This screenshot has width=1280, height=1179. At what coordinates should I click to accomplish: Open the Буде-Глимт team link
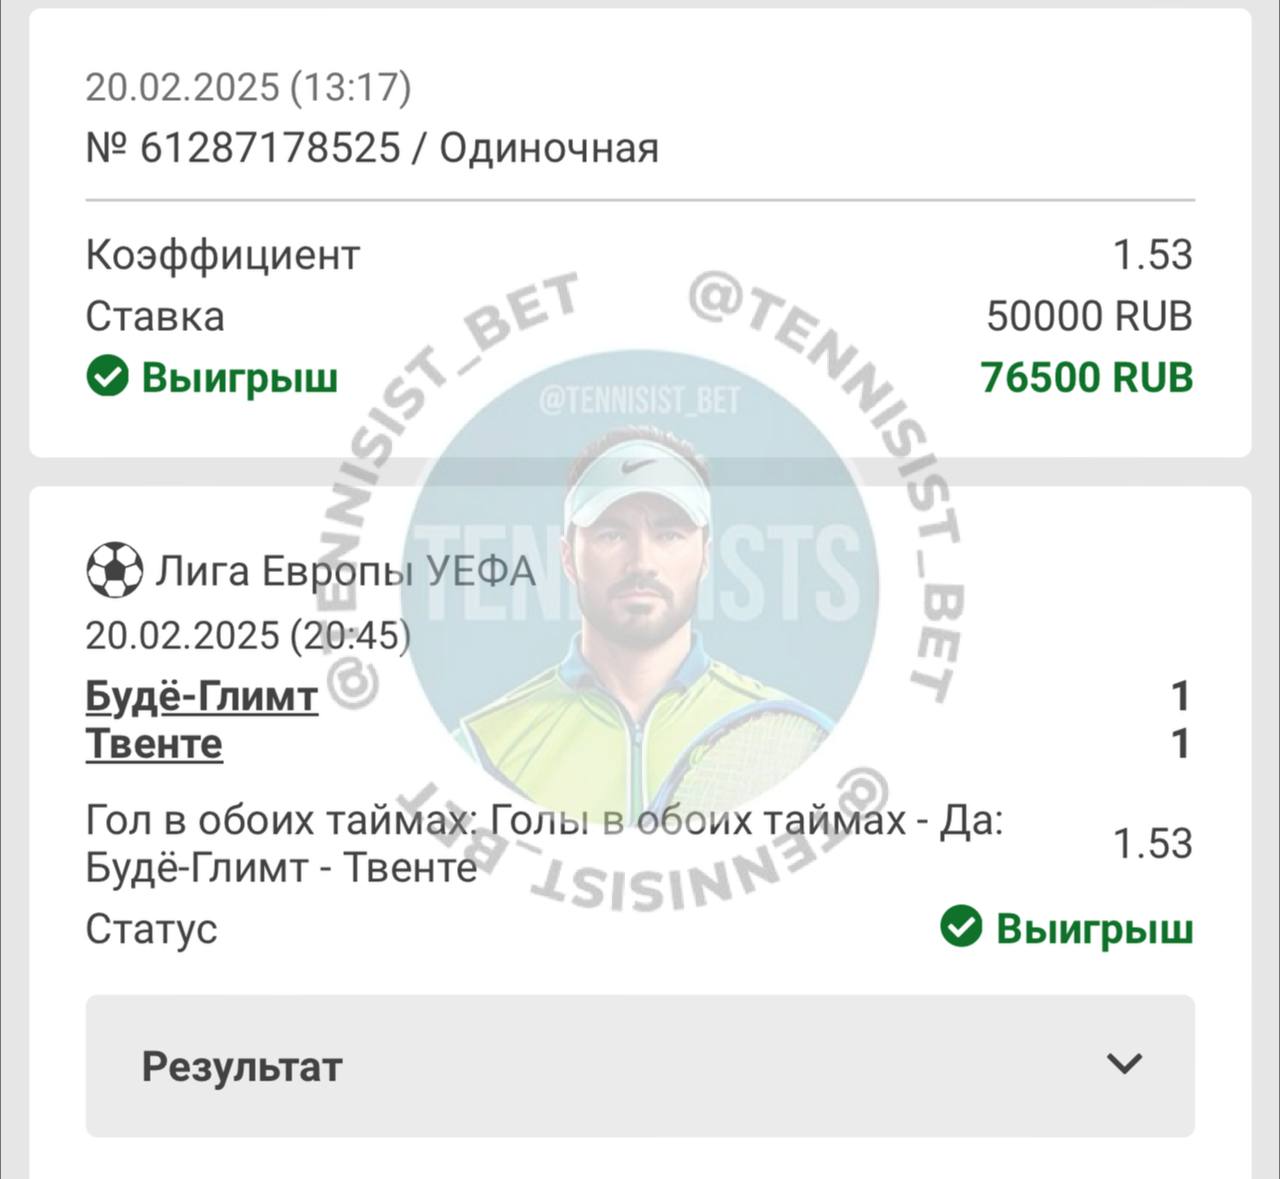click(x=202, y=696)
